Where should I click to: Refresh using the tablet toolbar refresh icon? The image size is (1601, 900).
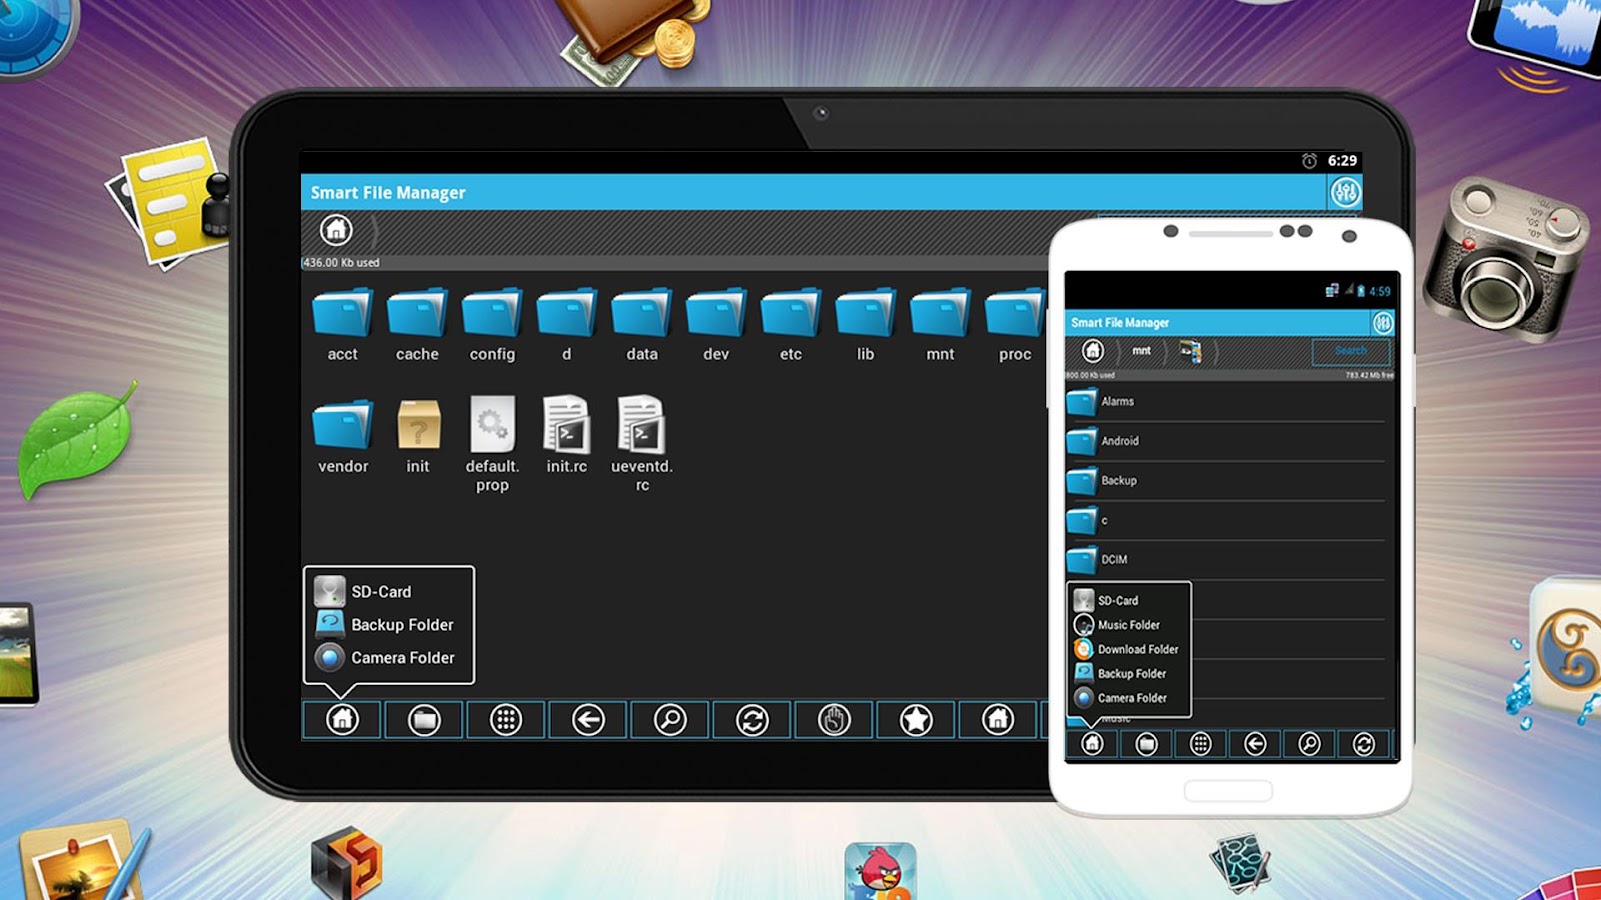tap(752, 720)
